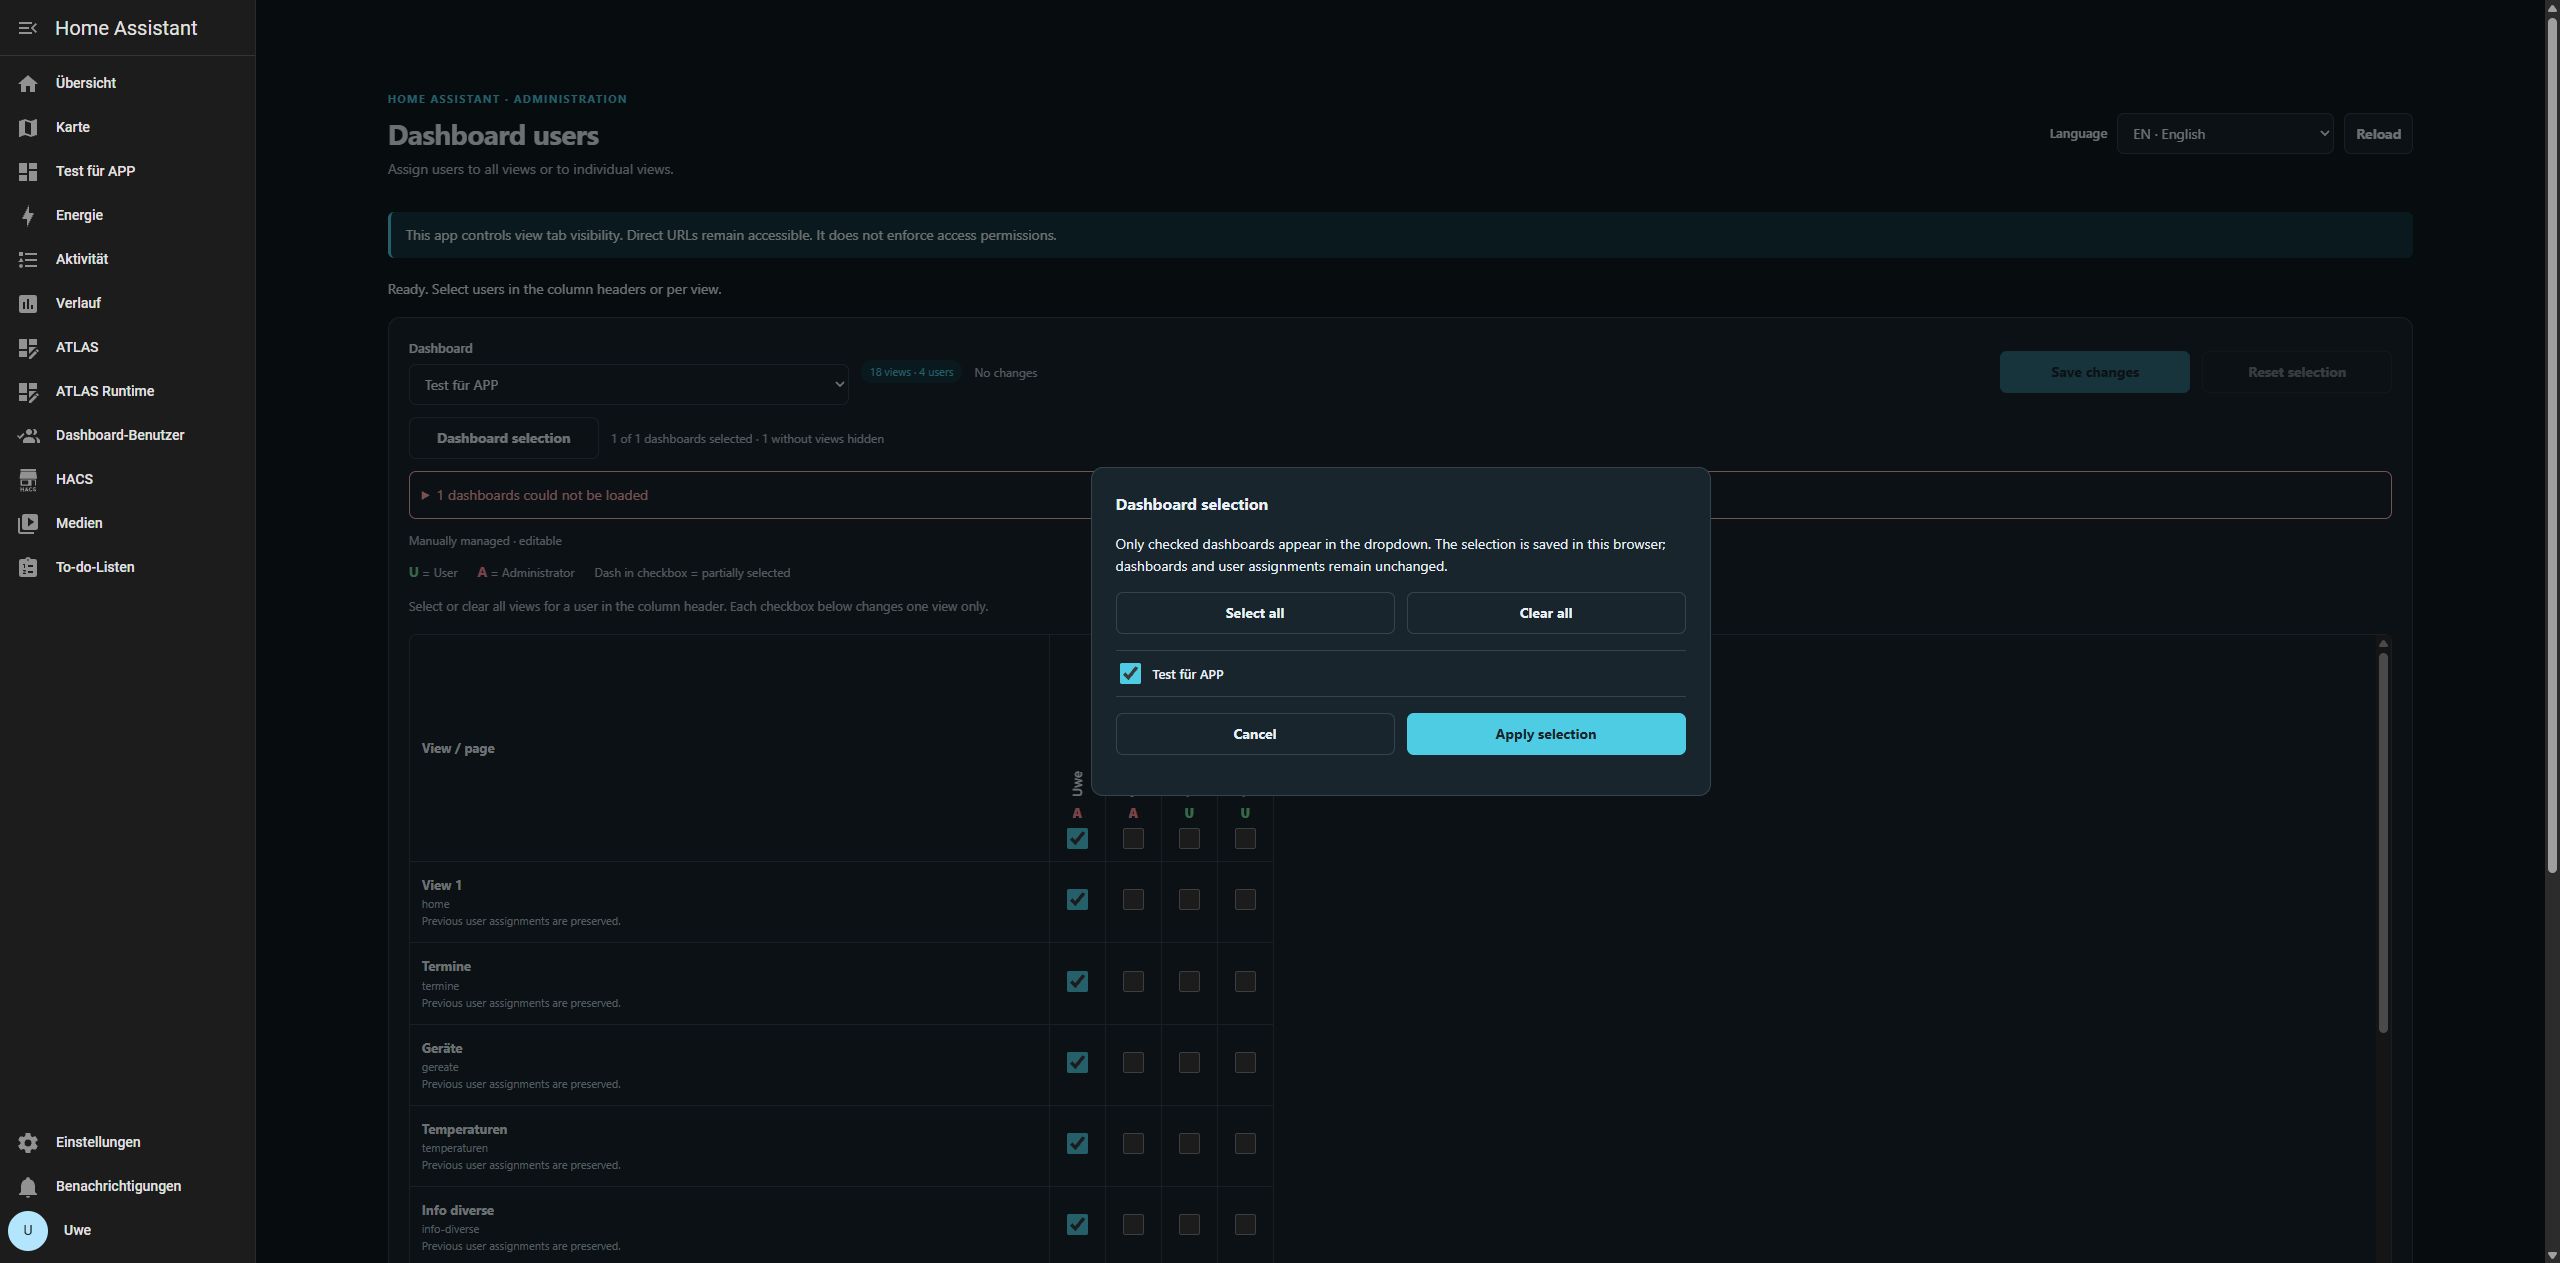Open the Dashboard-Benutzer people icon
The height and width of the screenshot is (1263, 2560).
click(x=28, y=435)
